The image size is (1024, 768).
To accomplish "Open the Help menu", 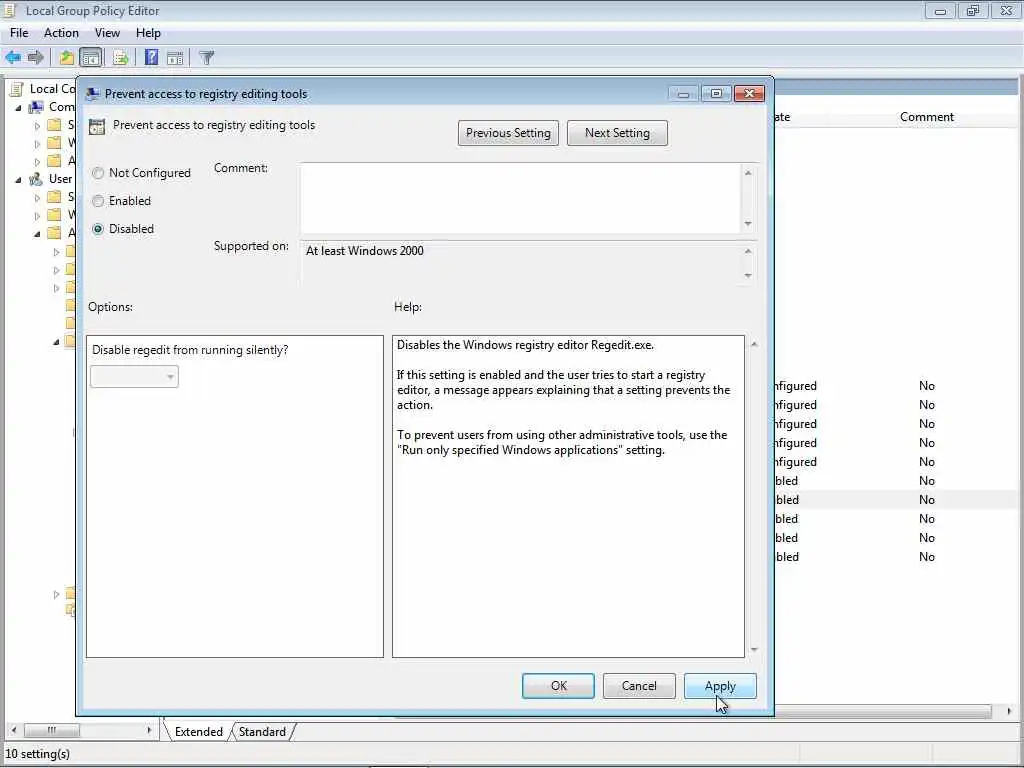I will (x=148, y=33).
